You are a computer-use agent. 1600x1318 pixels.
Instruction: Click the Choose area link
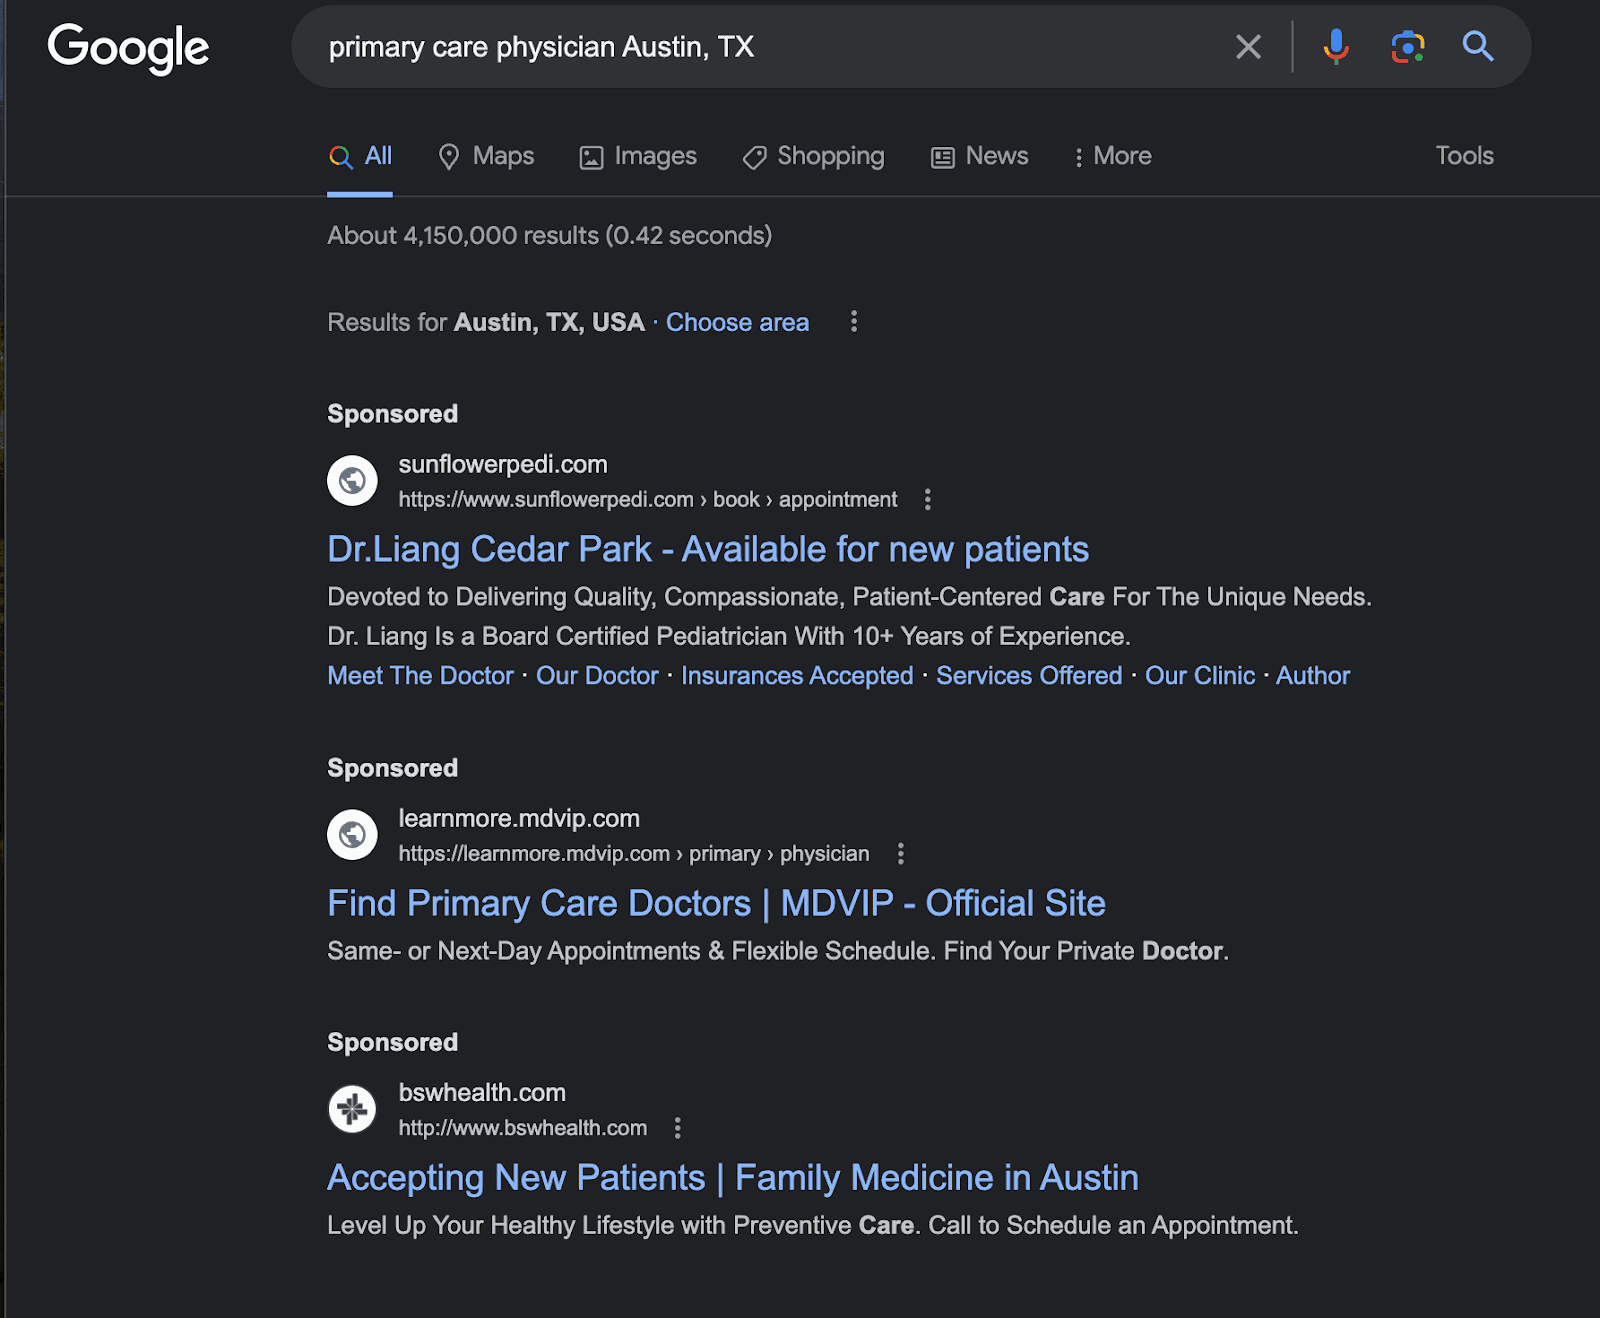click(x=737, y=322)
